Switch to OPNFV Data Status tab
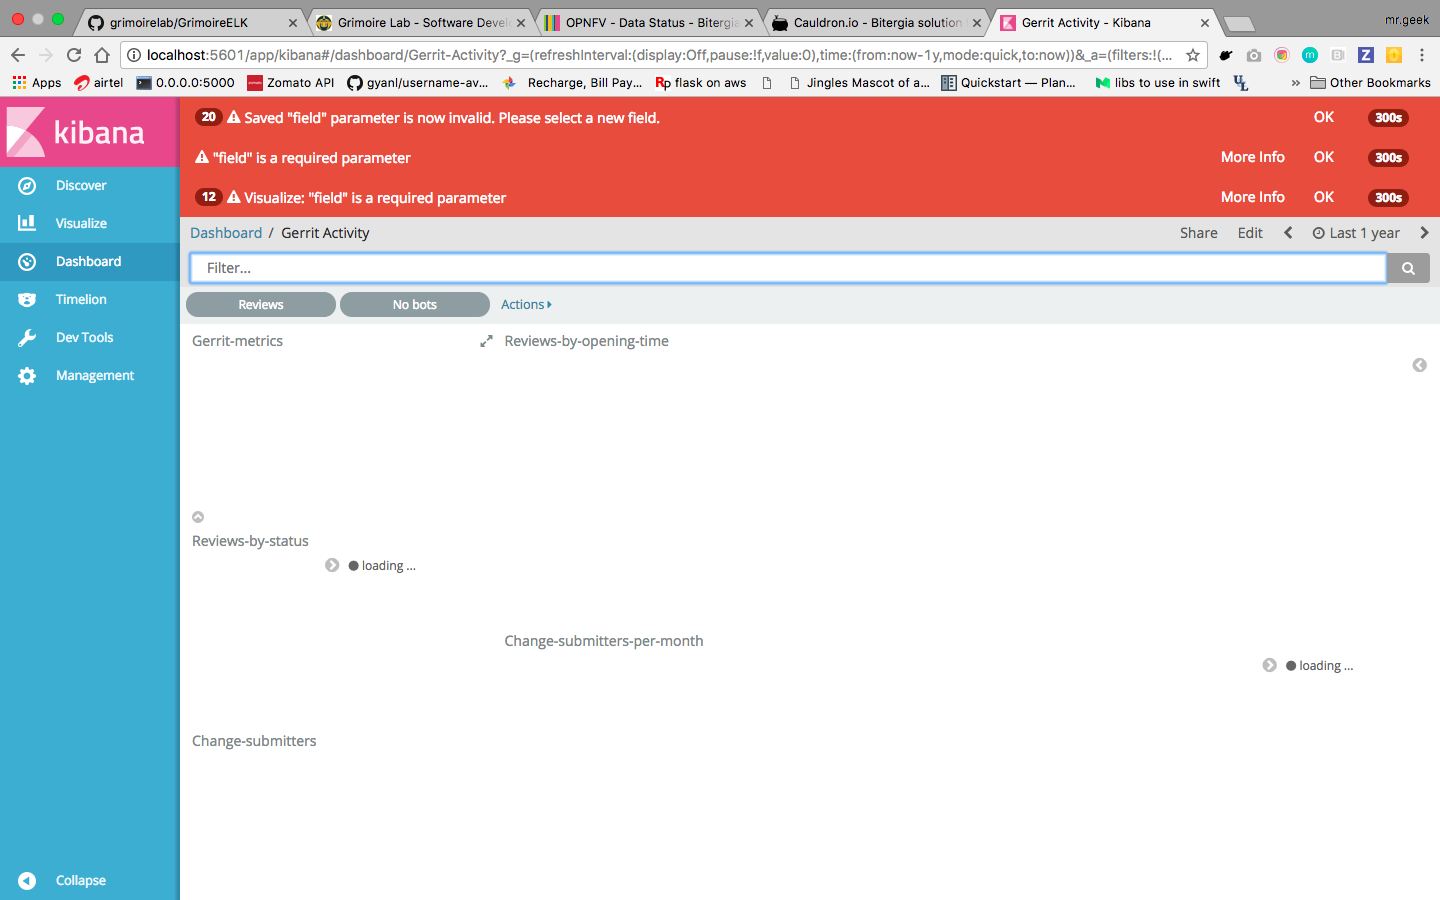1440x900 pixels. coord(648,22)
